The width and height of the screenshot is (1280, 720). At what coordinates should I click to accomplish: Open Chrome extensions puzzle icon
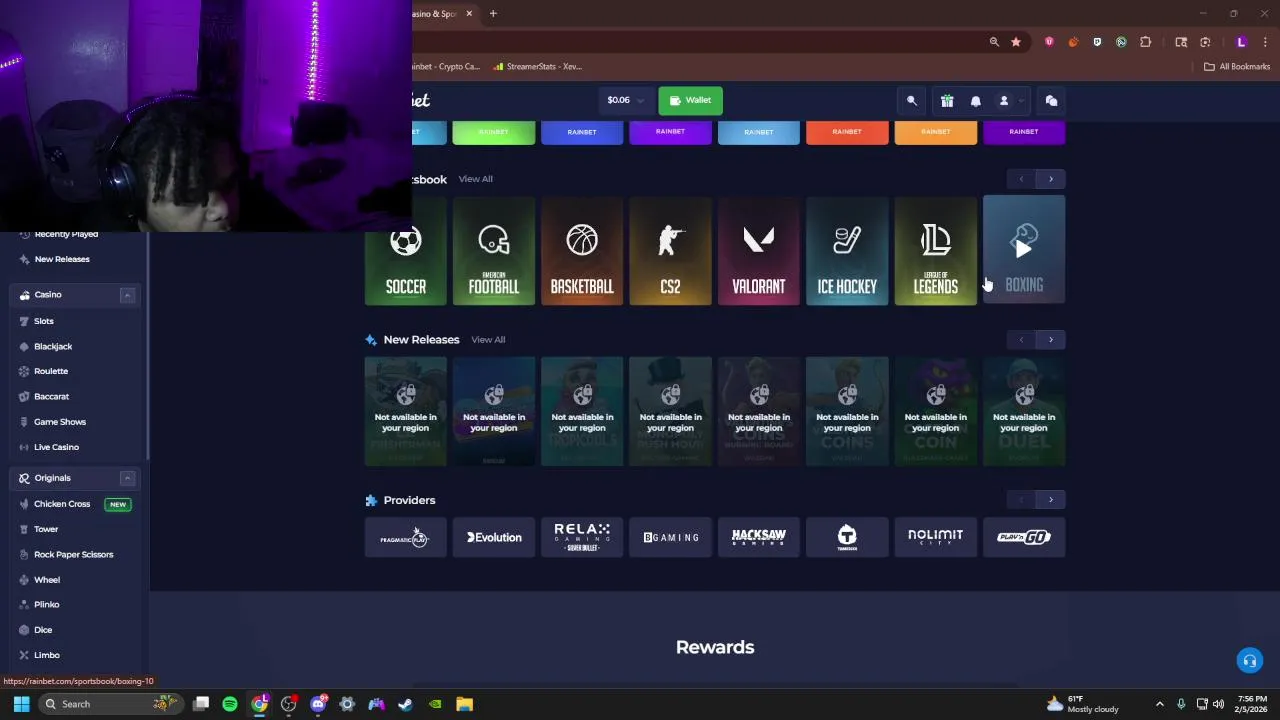coord(1145,42)
